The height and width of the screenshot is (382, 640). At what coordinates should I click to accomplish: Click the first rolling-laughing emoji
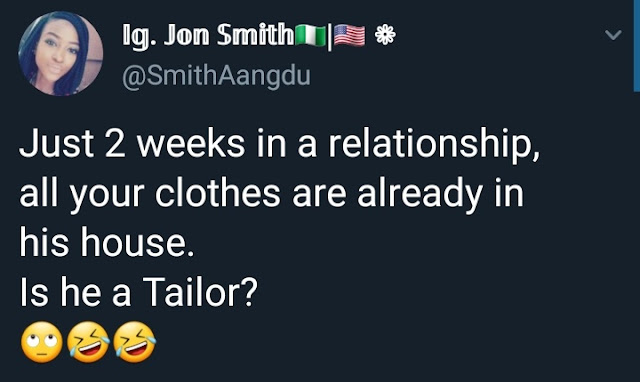tap(88, 342)
